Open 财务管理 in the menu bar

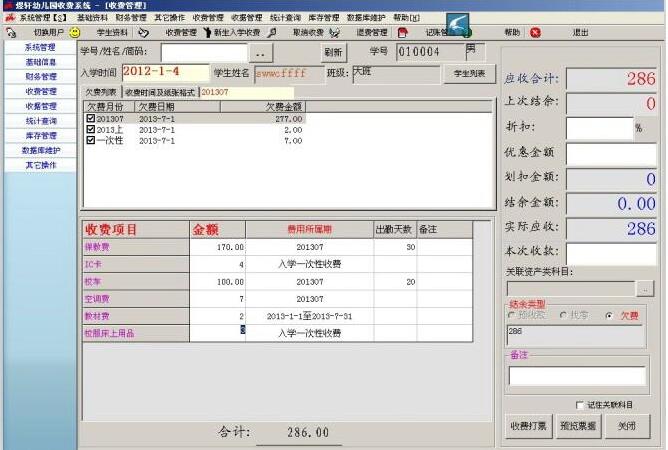131,18
